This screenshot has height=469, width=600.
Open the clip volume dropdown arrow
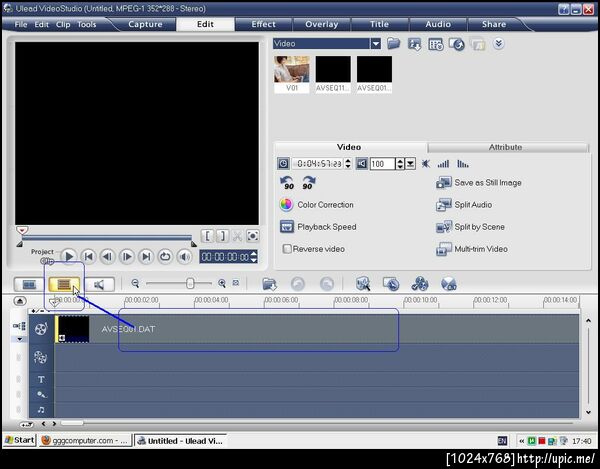[x=410, y=164]
